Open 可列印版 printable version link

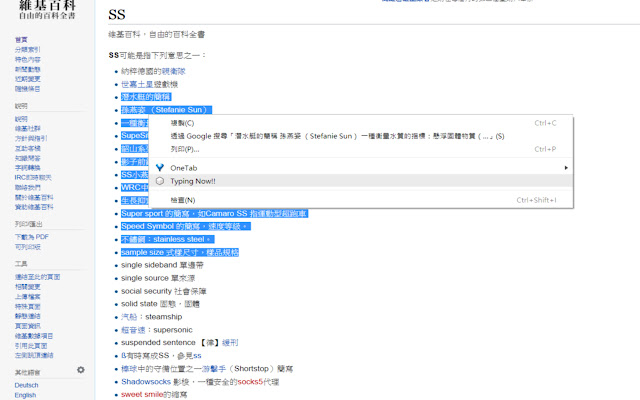[27, 247]
